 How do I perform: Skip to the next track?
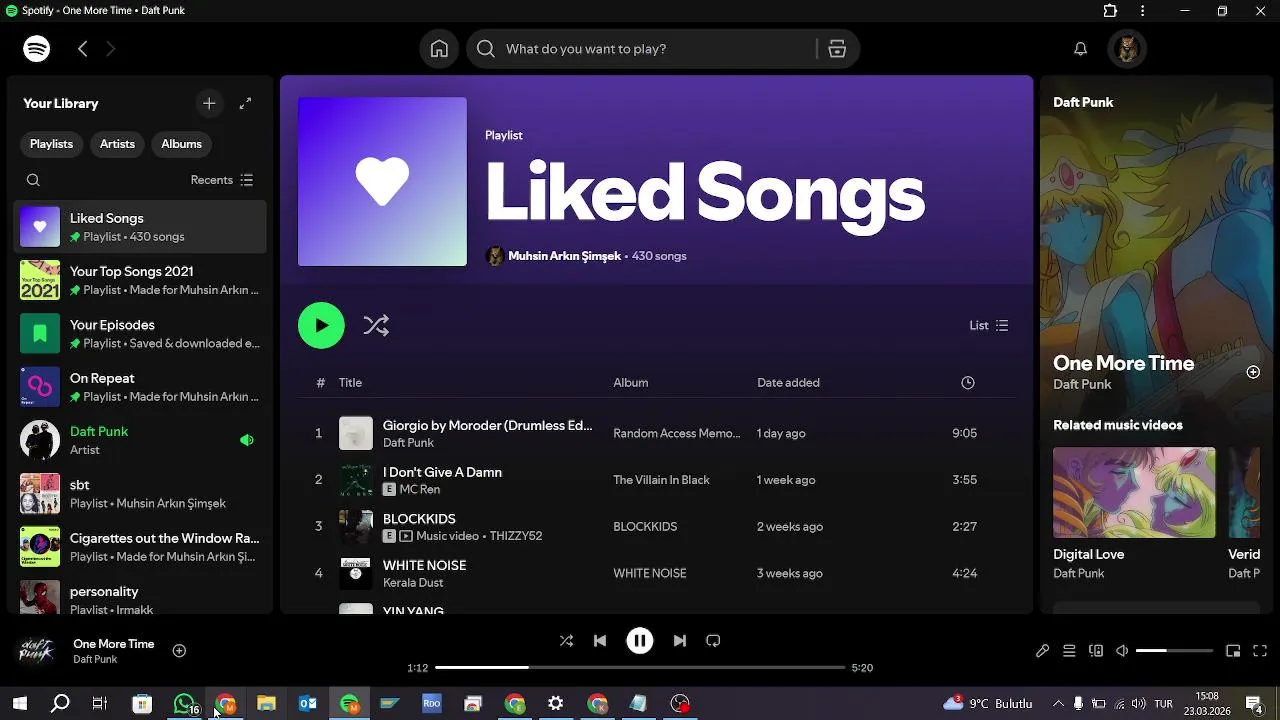[x=680, y=641]
